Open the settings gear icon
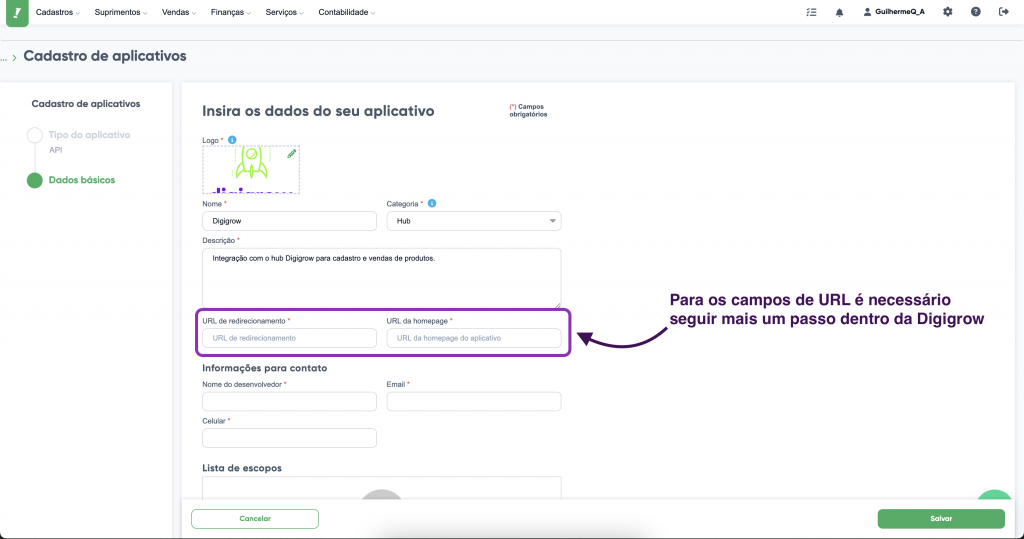Viewport: 1024px width, 539px height. [947, 12]
